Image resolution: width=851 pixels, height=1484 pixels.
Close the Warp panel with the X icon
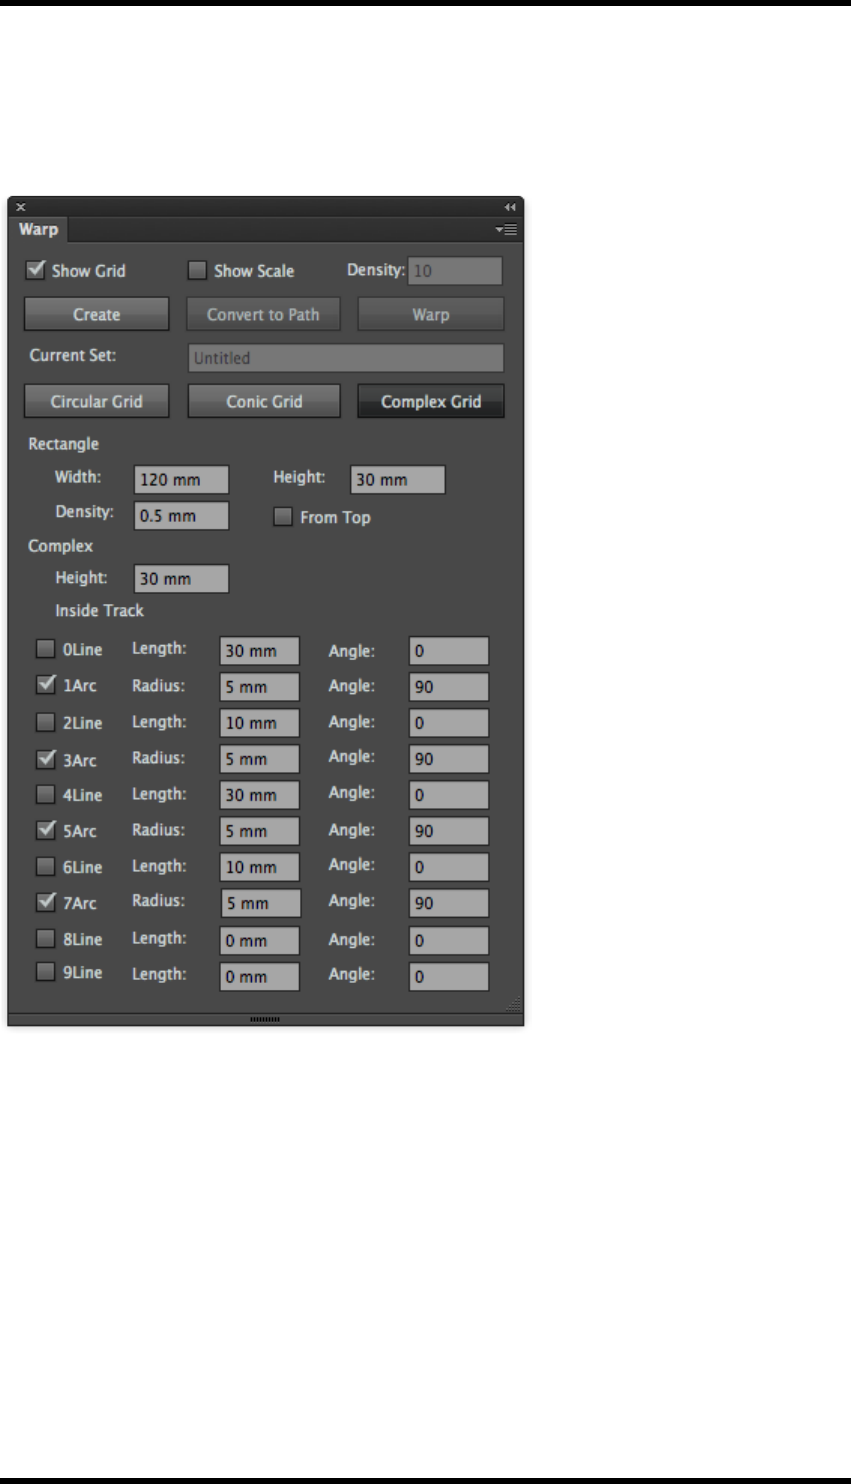point(20,207)
